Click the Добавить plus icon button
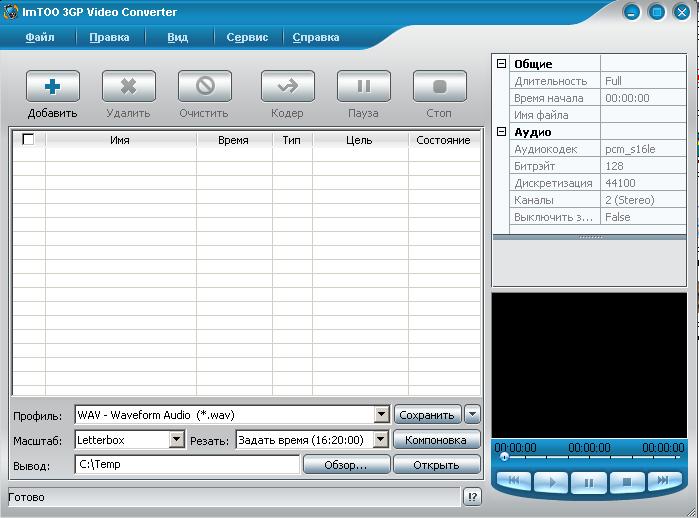699x518 pixels. (53, 86)
